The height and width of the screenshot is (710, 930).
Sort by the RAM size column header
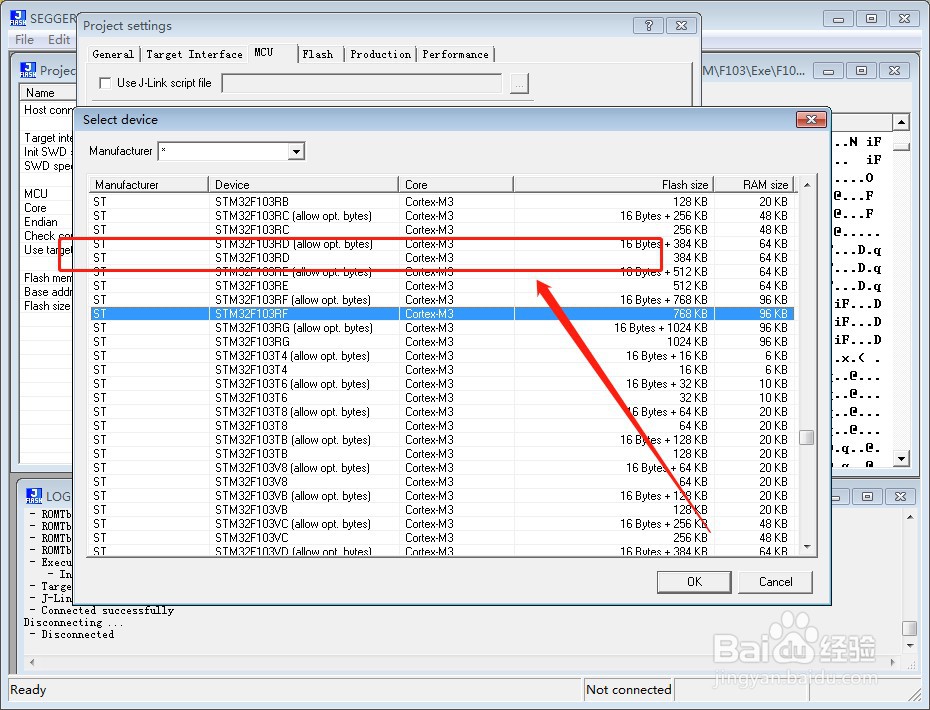tap(753, 184)
